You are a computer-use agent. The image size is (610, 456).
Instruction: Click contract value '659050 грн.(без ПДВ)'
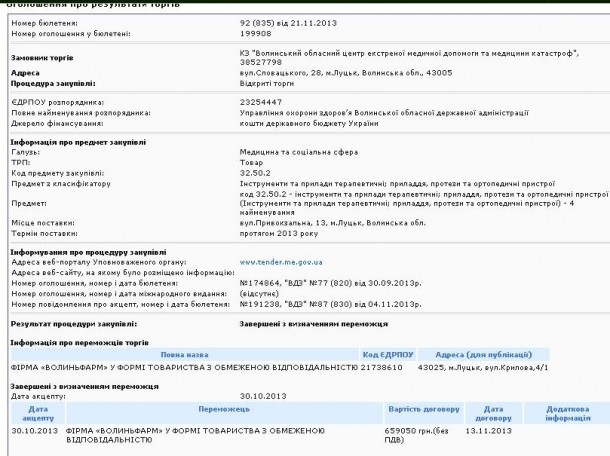click(417, 435)
